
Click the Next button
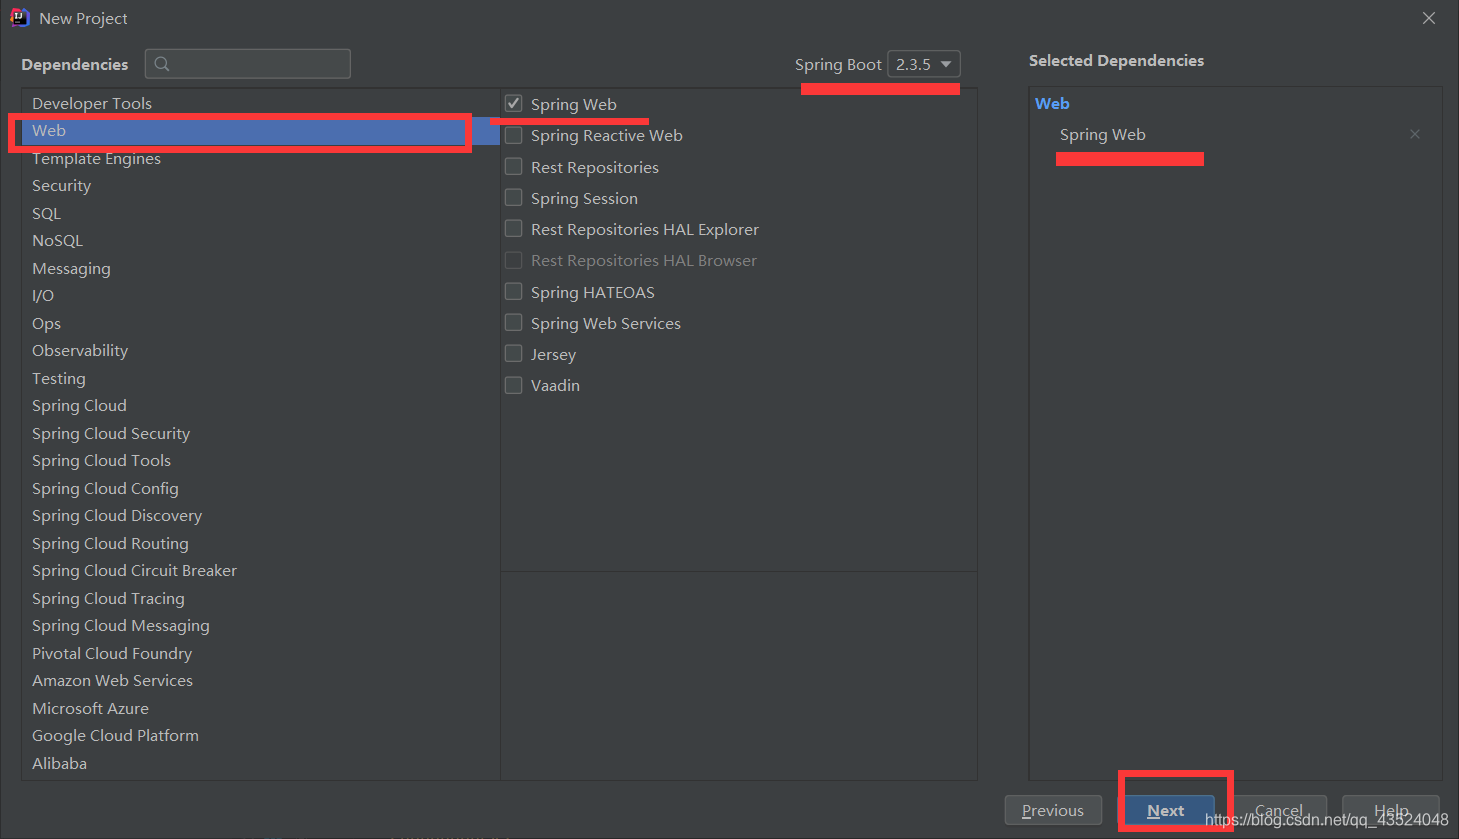pos(1166,811)
